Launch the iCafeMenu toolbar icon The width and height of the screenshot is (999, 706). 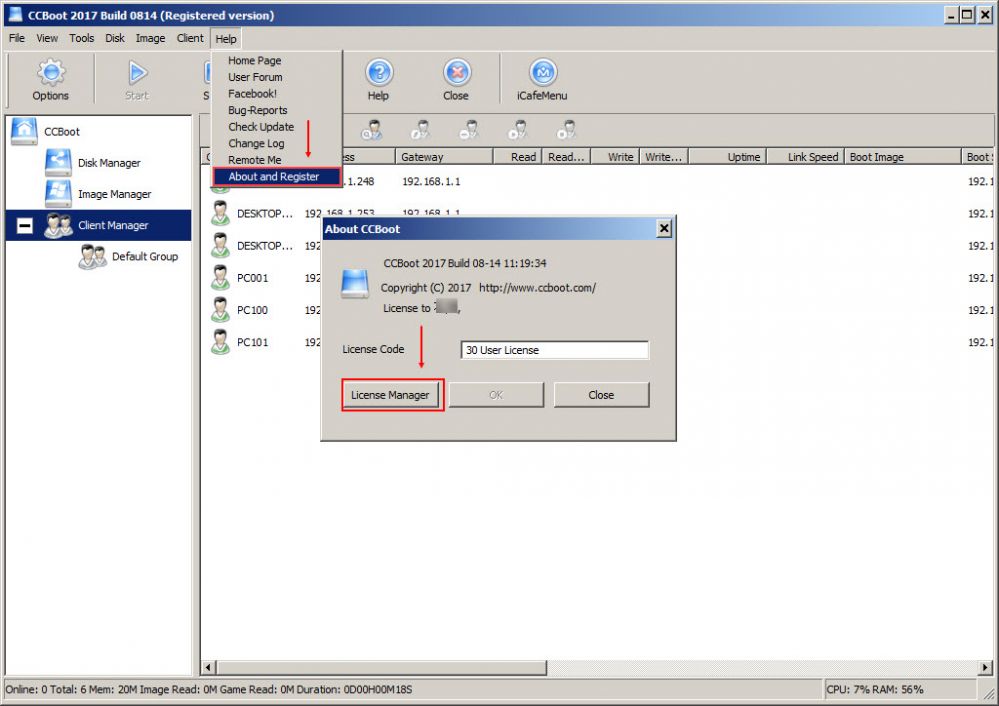[x=542, y=80]
